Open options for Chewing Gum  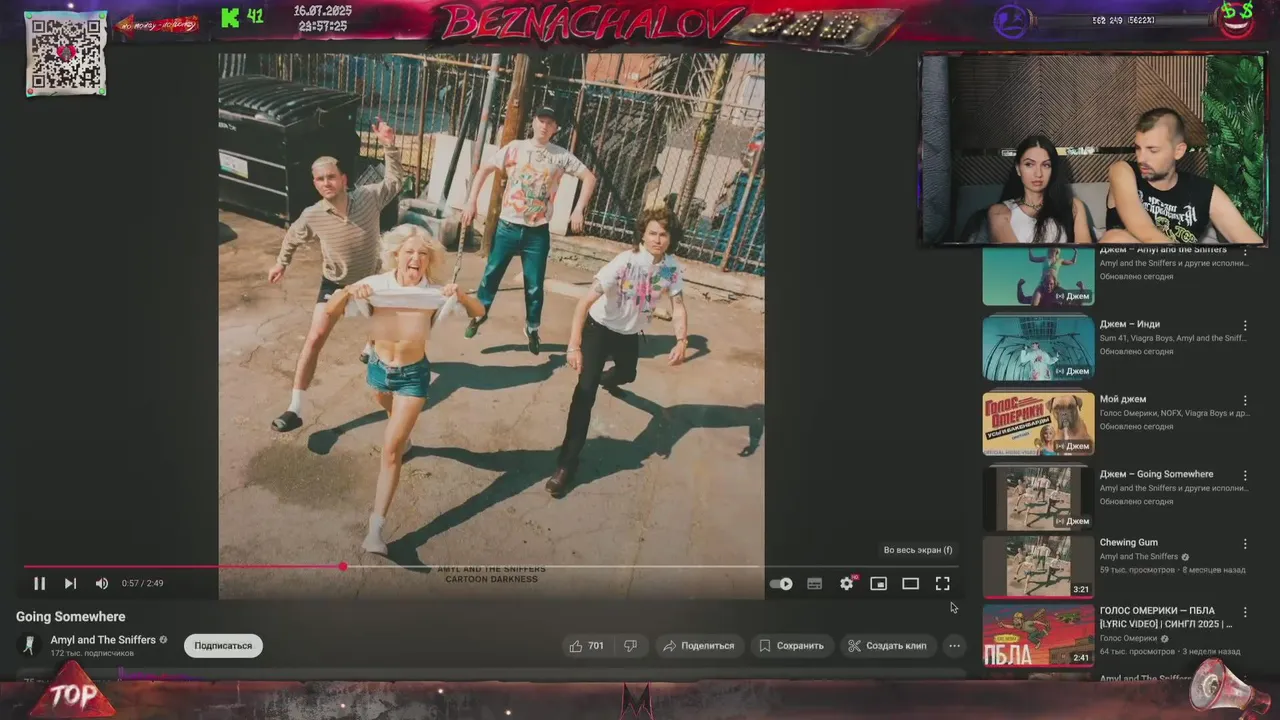tap(1245, 544)
